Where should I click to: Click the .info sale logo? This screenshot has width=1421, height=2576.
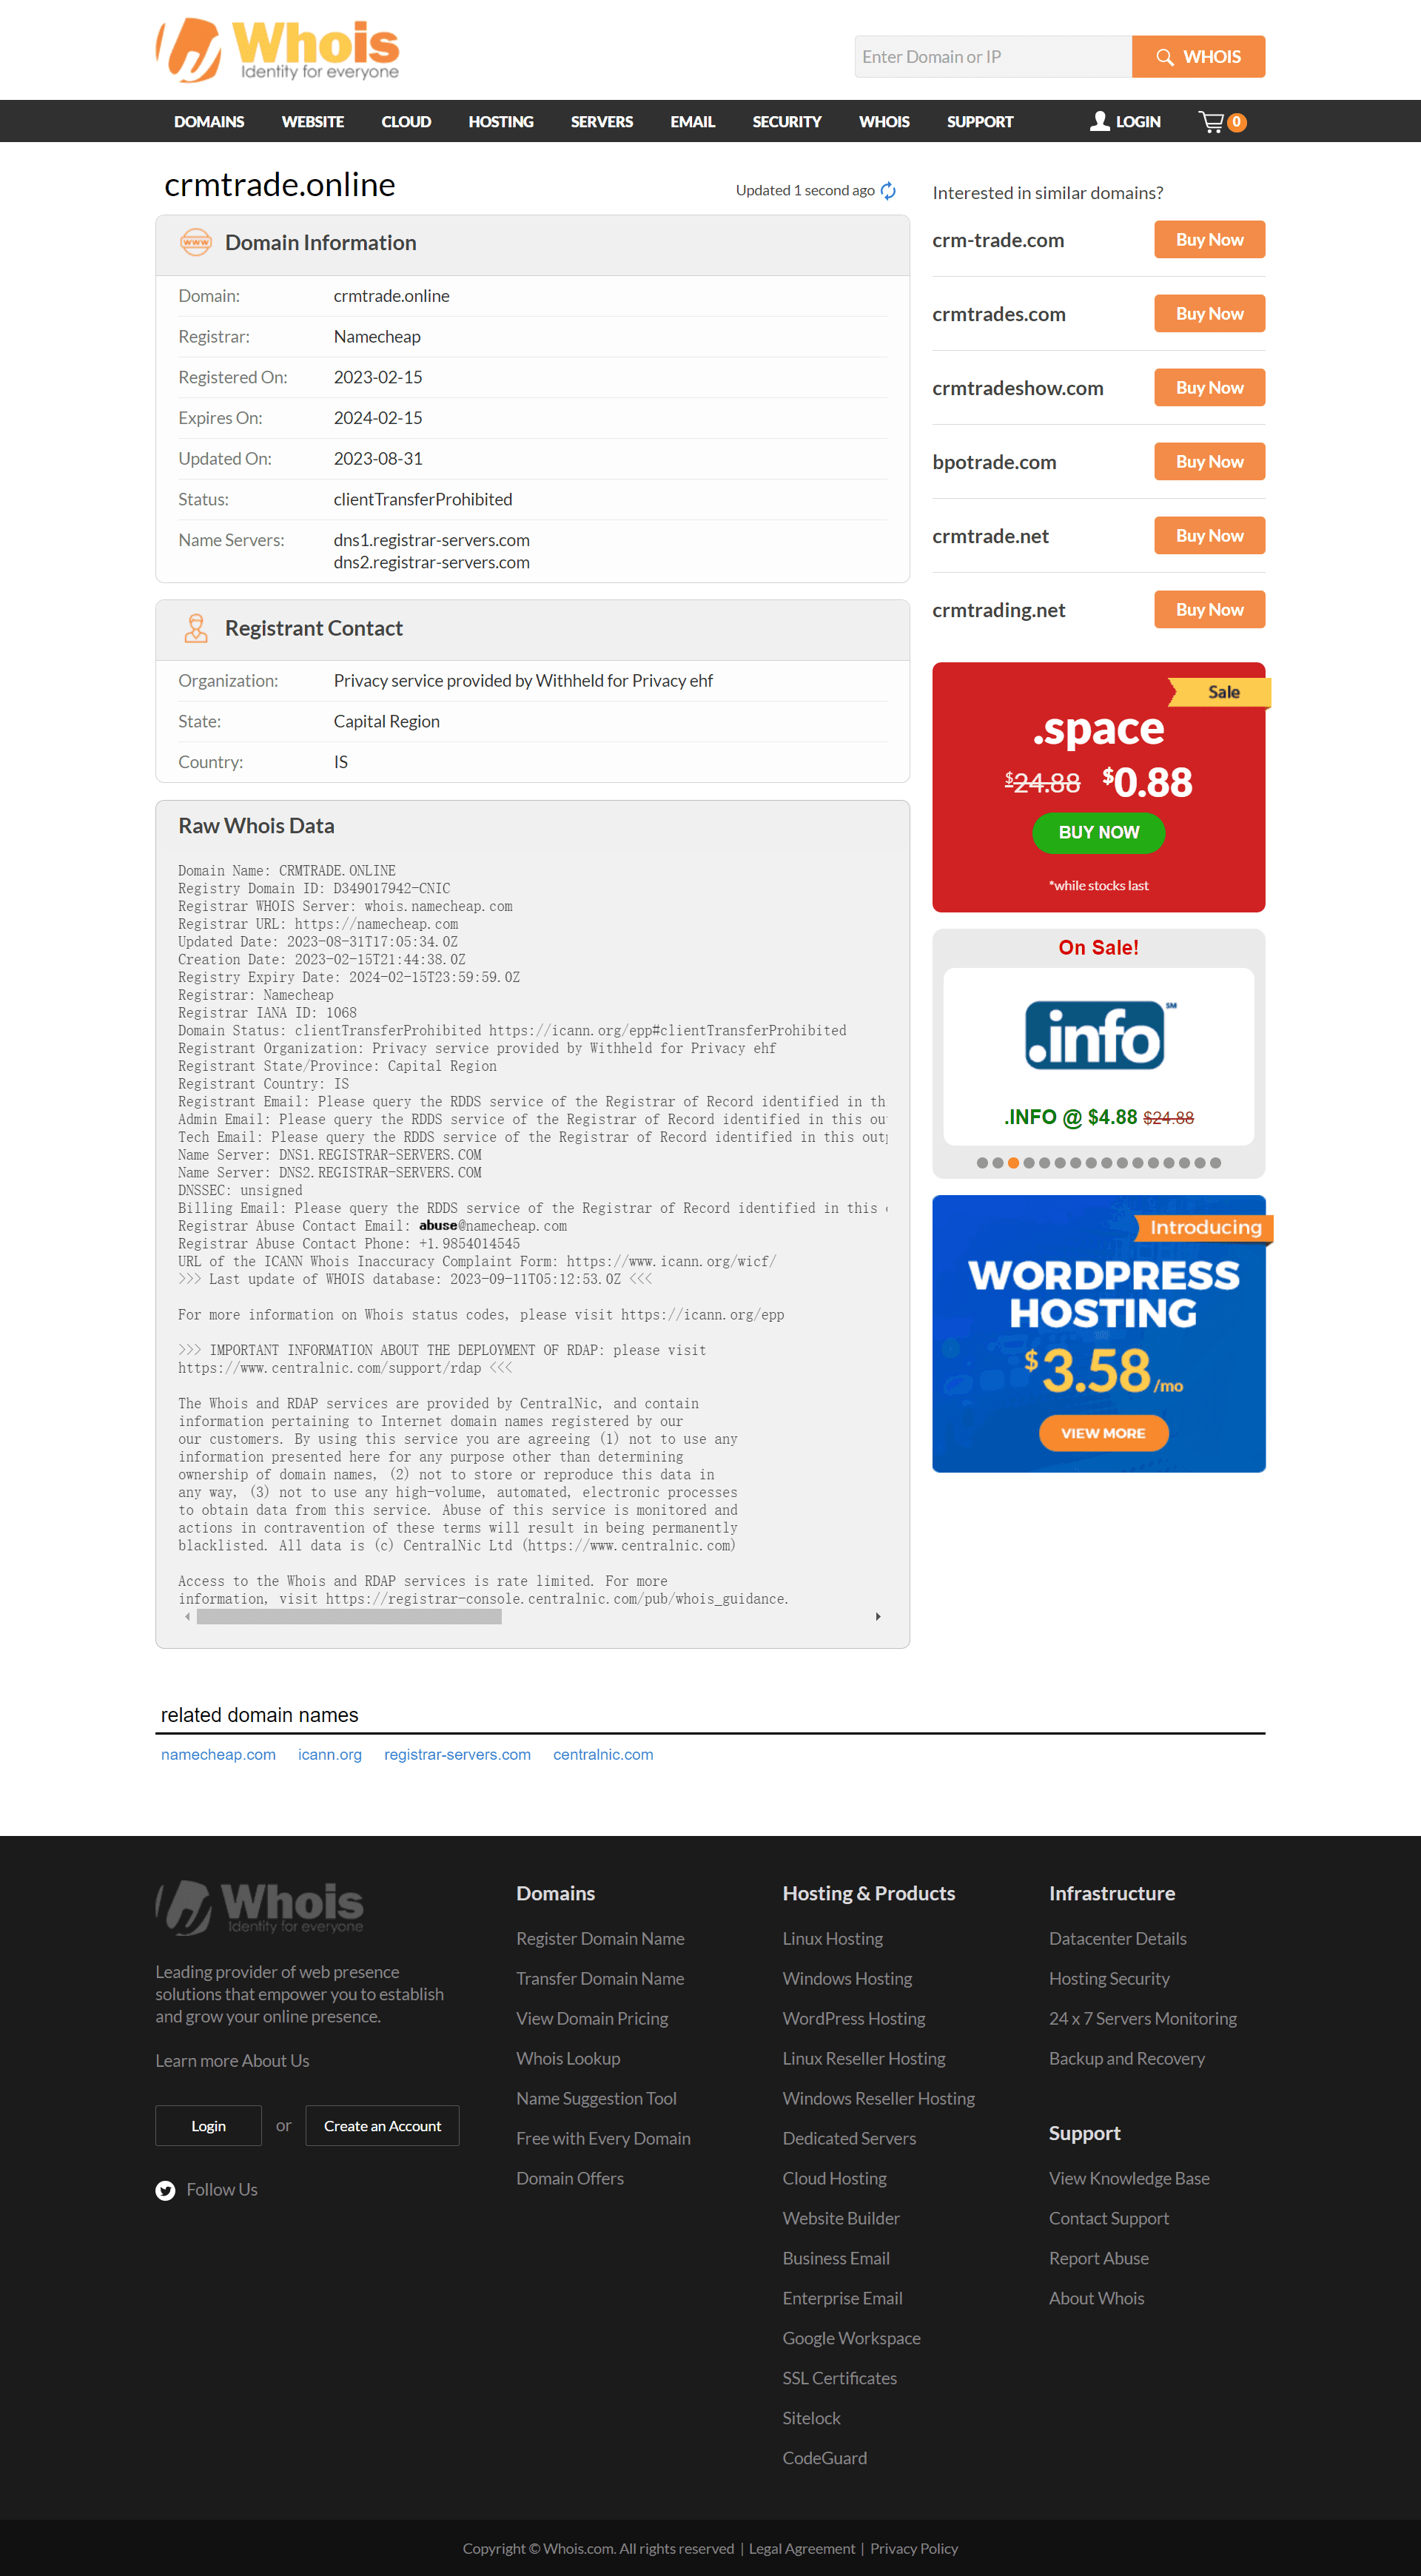coord(1099,1036)
